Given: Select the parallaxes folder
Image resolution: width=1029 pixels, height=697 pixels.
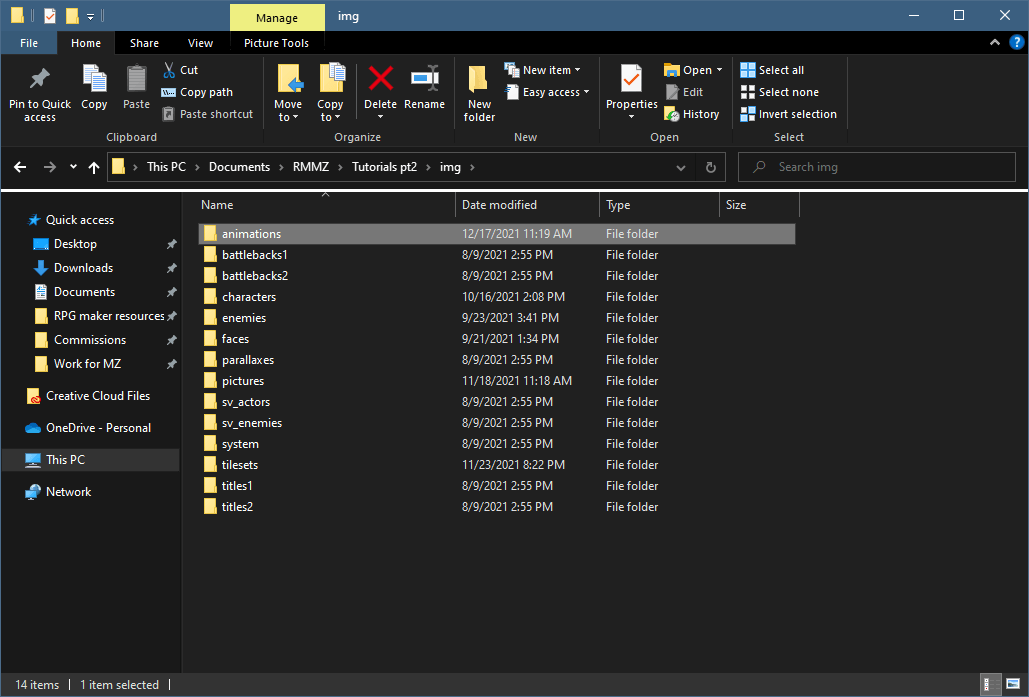Looking at the screenshot, I should [x=496, y=360].
